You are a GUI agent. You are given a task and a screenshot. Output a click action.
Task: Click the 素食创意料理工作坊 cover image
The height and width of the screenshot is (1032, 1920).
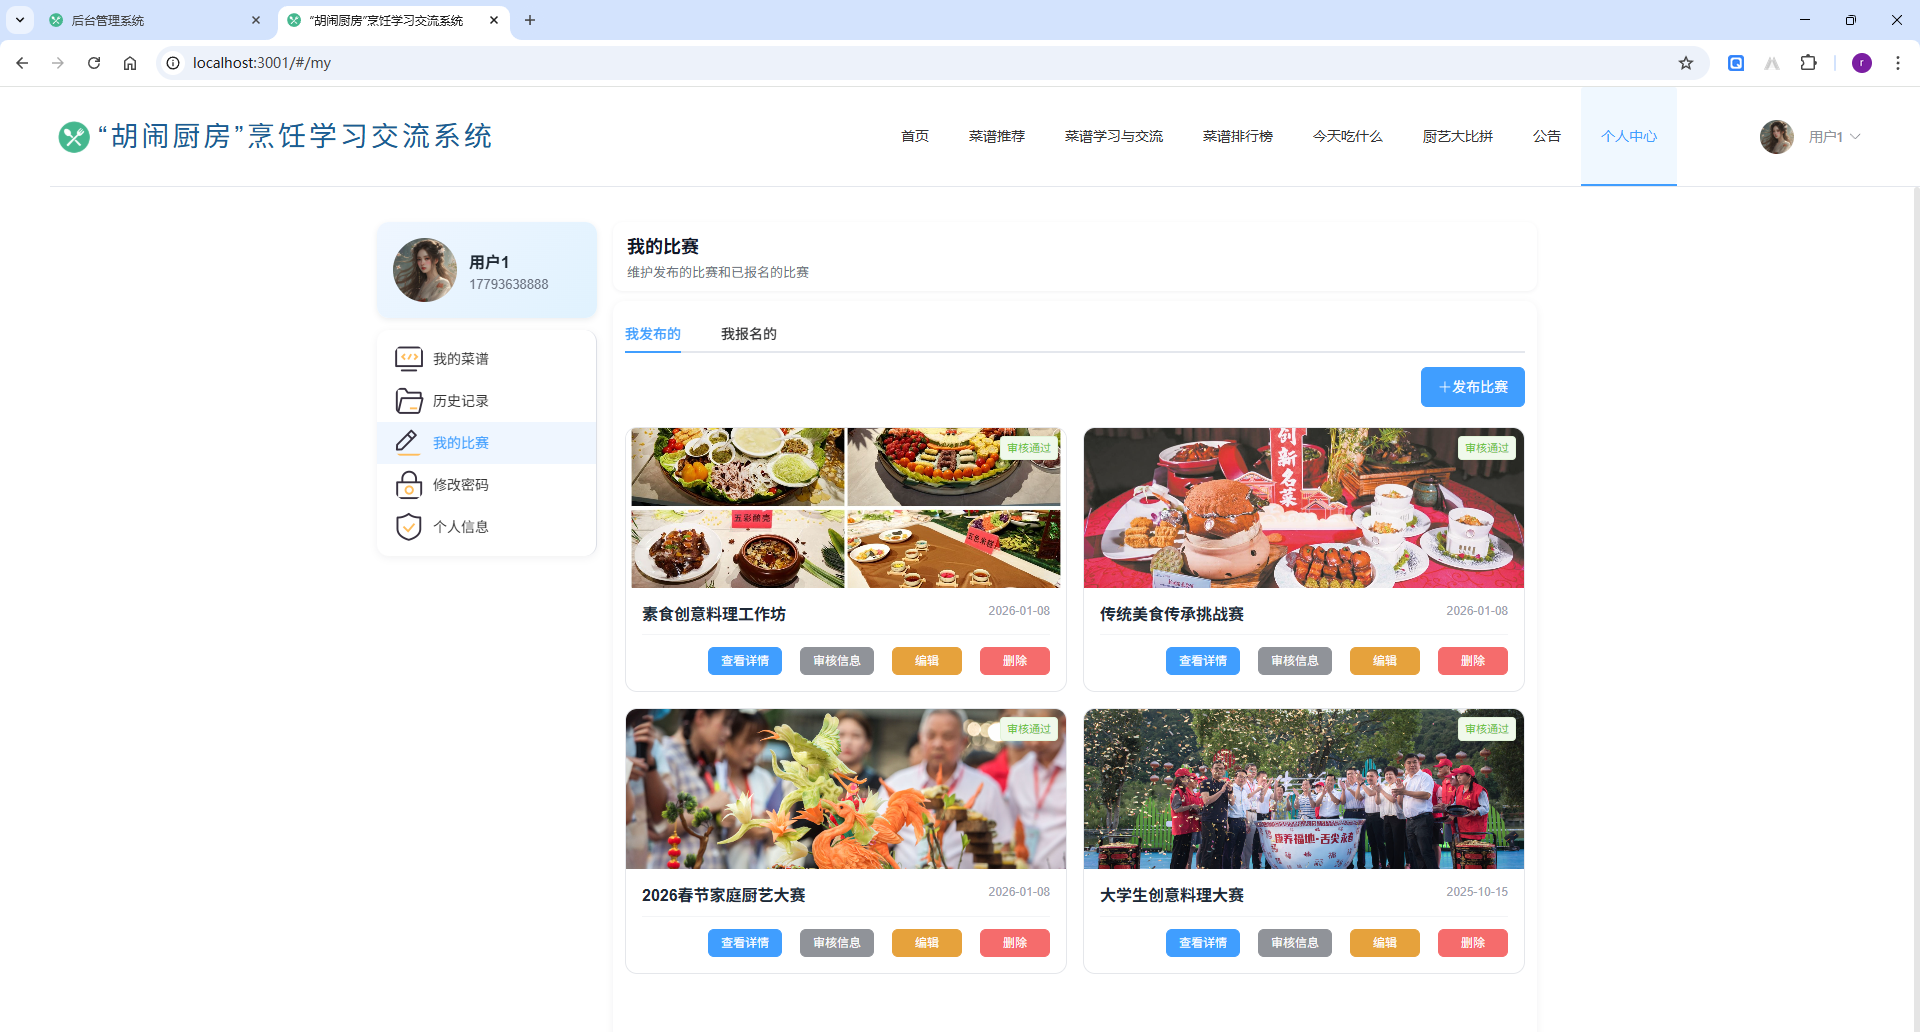coord(846,508)
